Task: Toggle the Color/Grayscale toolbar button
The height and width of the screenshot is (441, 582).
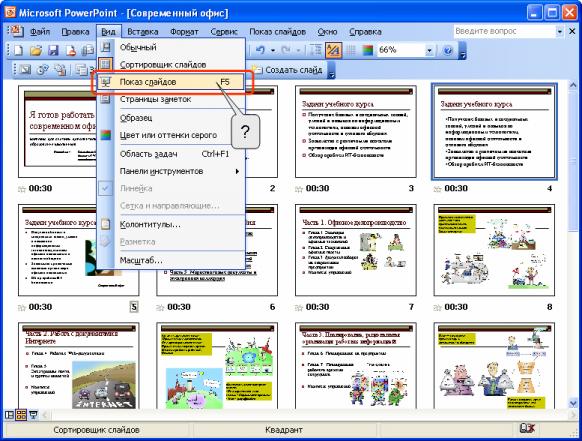Action: coord(367,50)
